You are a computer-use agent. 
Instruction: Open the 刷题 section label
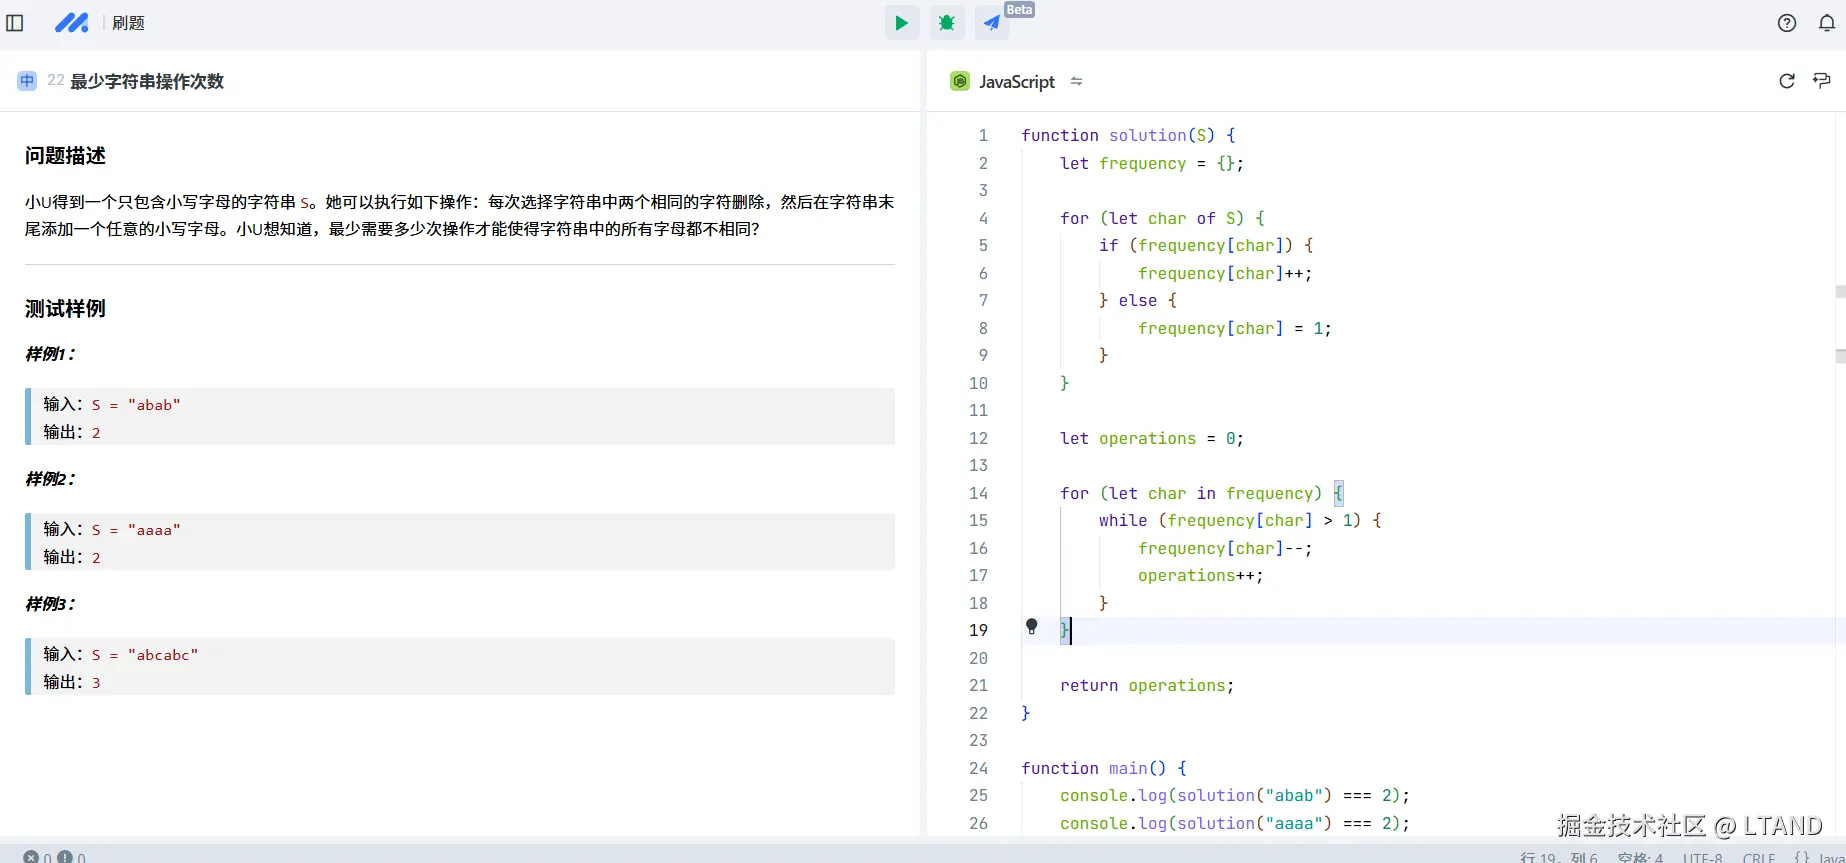[128, 23]
